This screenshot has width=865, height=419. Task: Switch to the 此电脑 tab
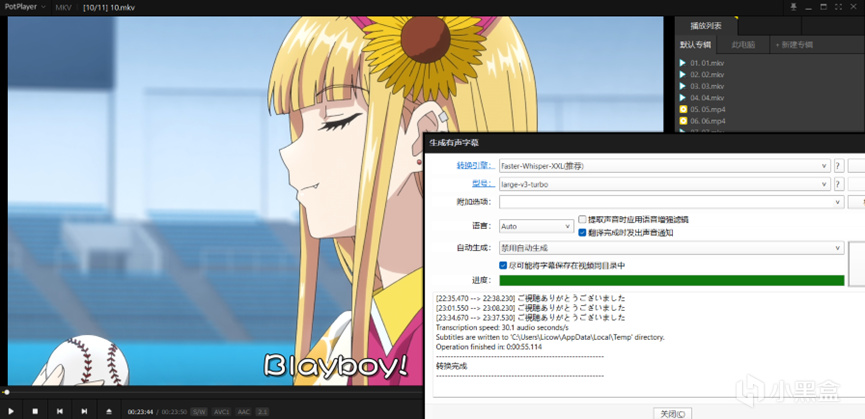point(743,45)
